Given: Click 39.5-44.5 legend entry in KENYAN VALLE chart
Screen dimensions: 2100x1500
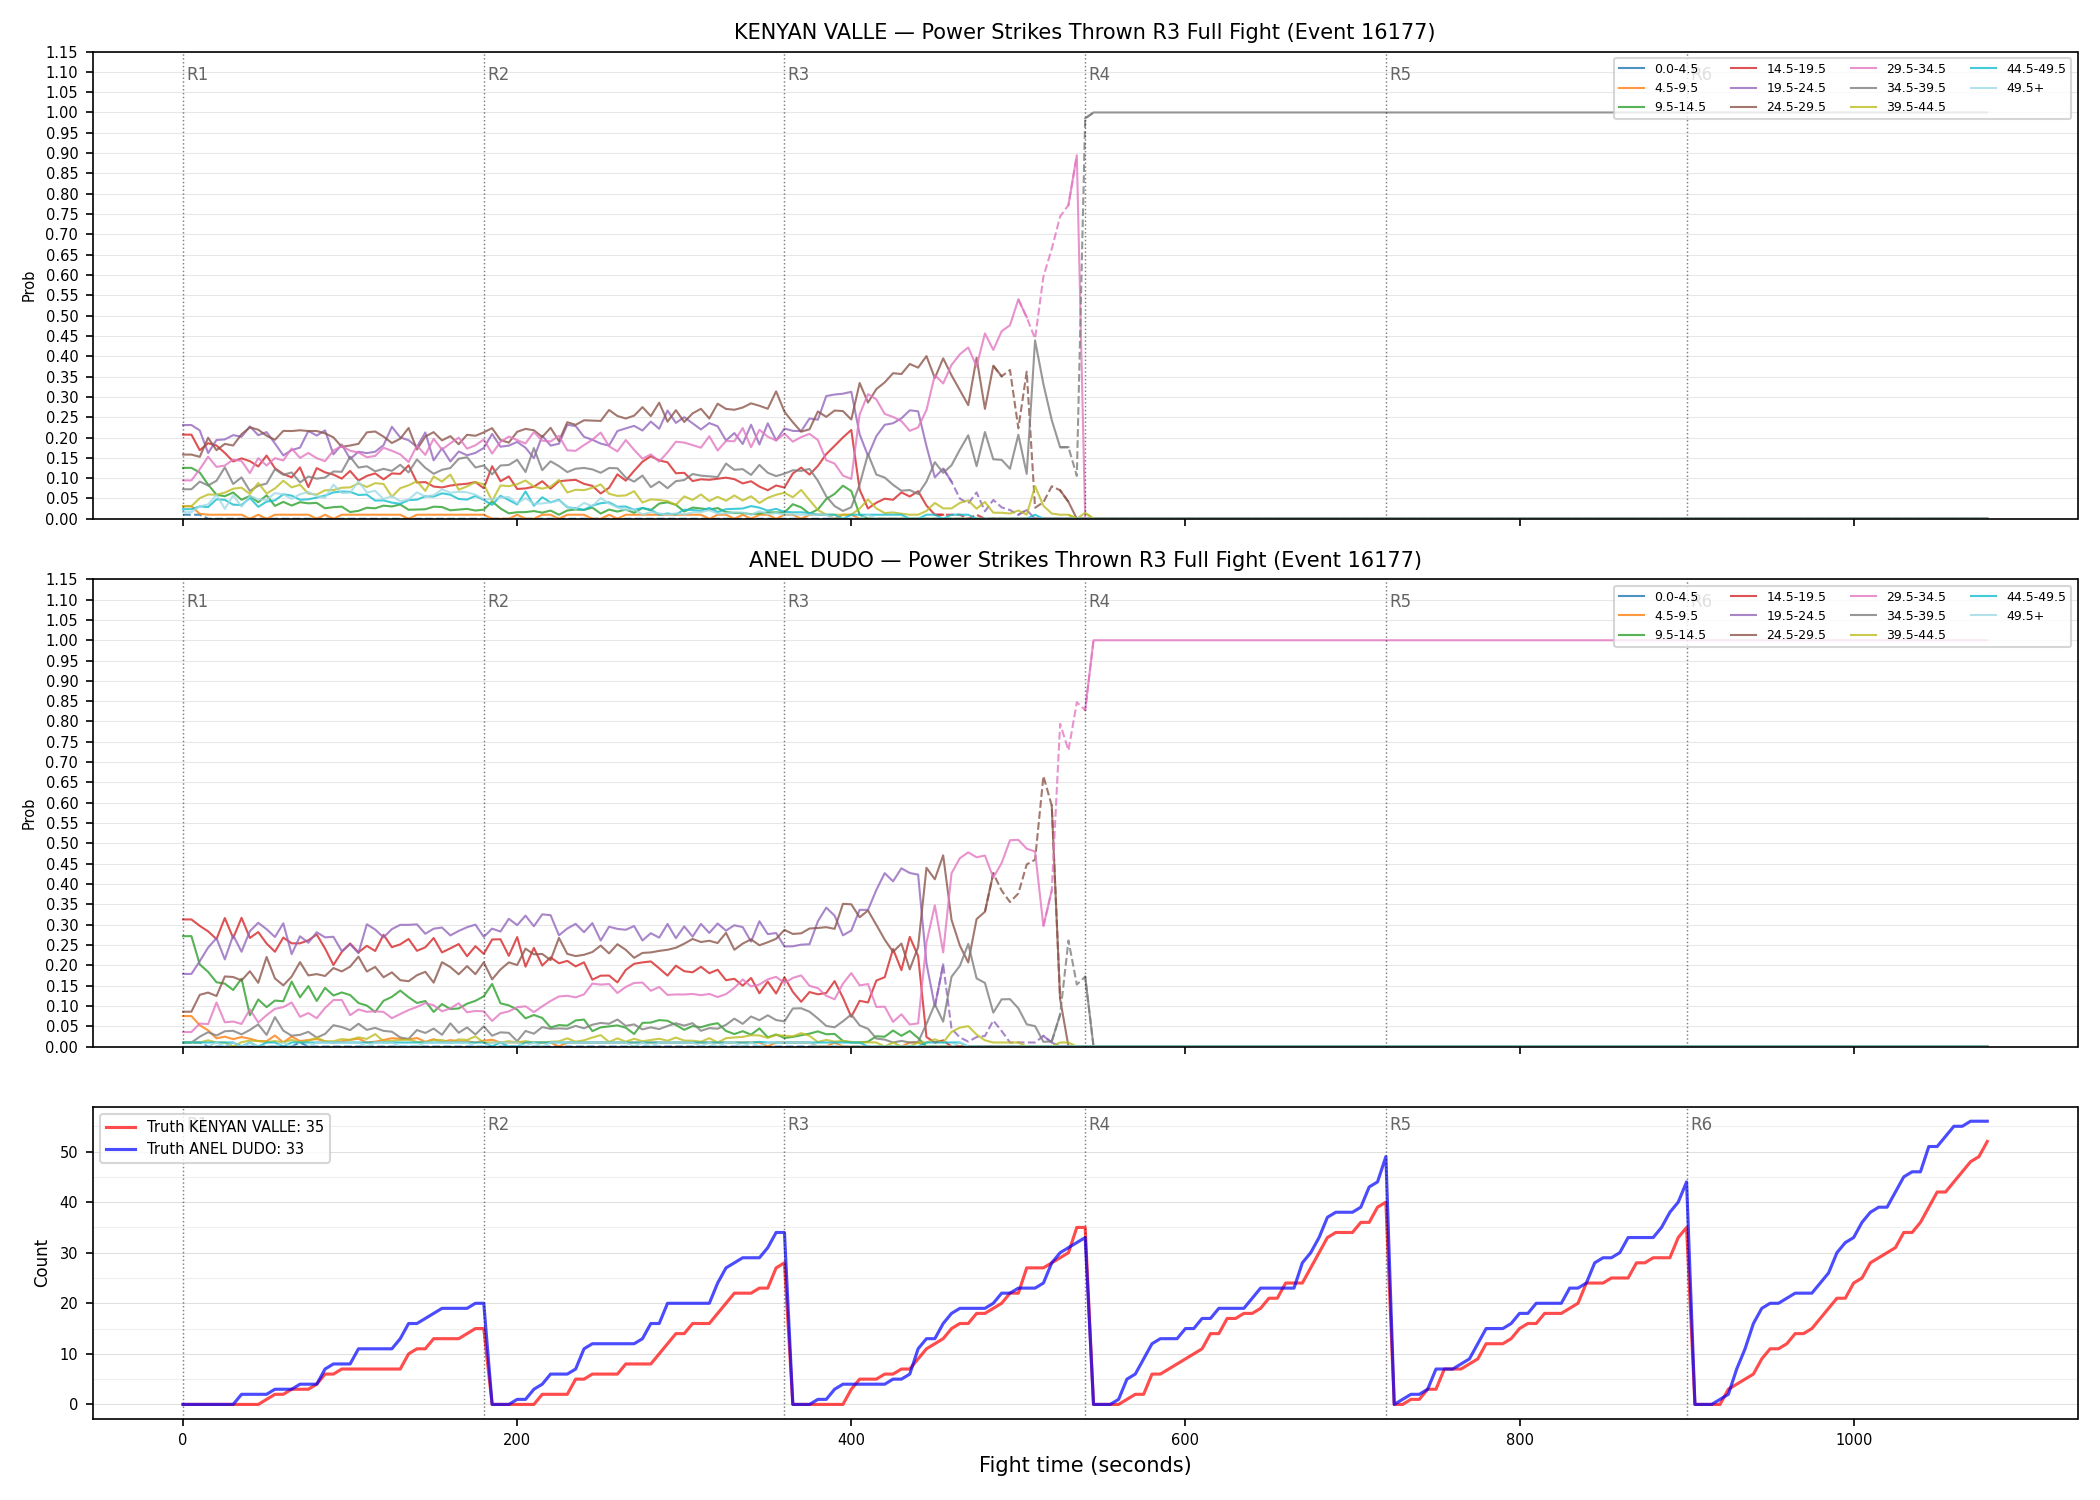Looking at the screenshot, I should 1898,107.
